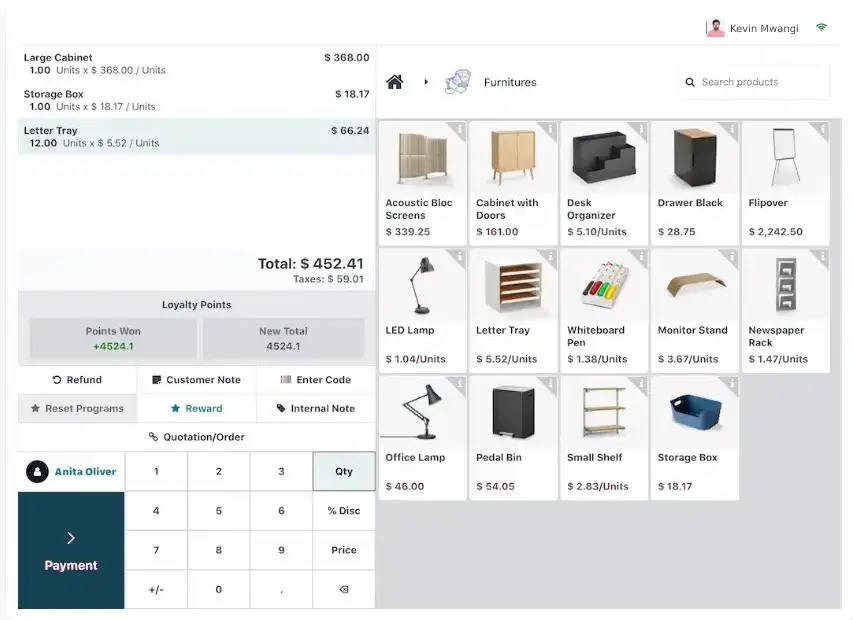Image resolution: width=853 pixels, height=620 pixels.
Task: Select the Letter Tray order line
Action: pos(196,137)
